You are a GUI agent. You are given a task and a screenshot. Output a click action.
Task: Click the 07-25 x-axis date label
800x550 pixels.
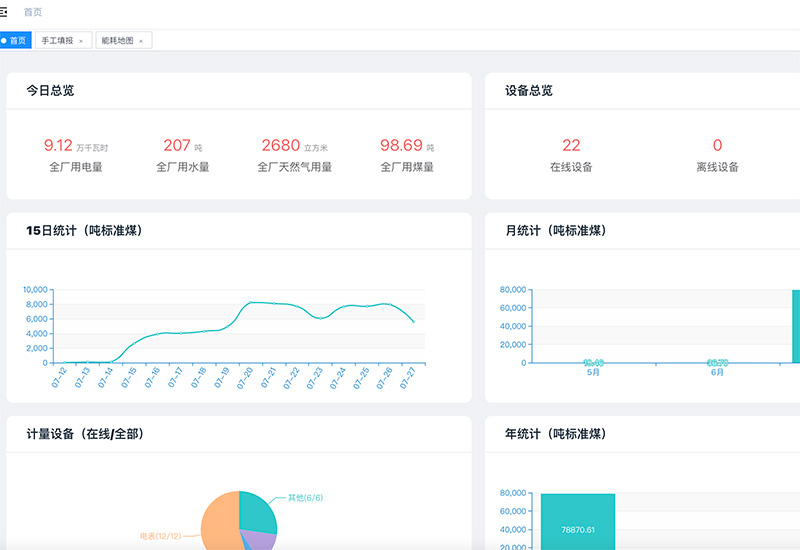[361, 378]
